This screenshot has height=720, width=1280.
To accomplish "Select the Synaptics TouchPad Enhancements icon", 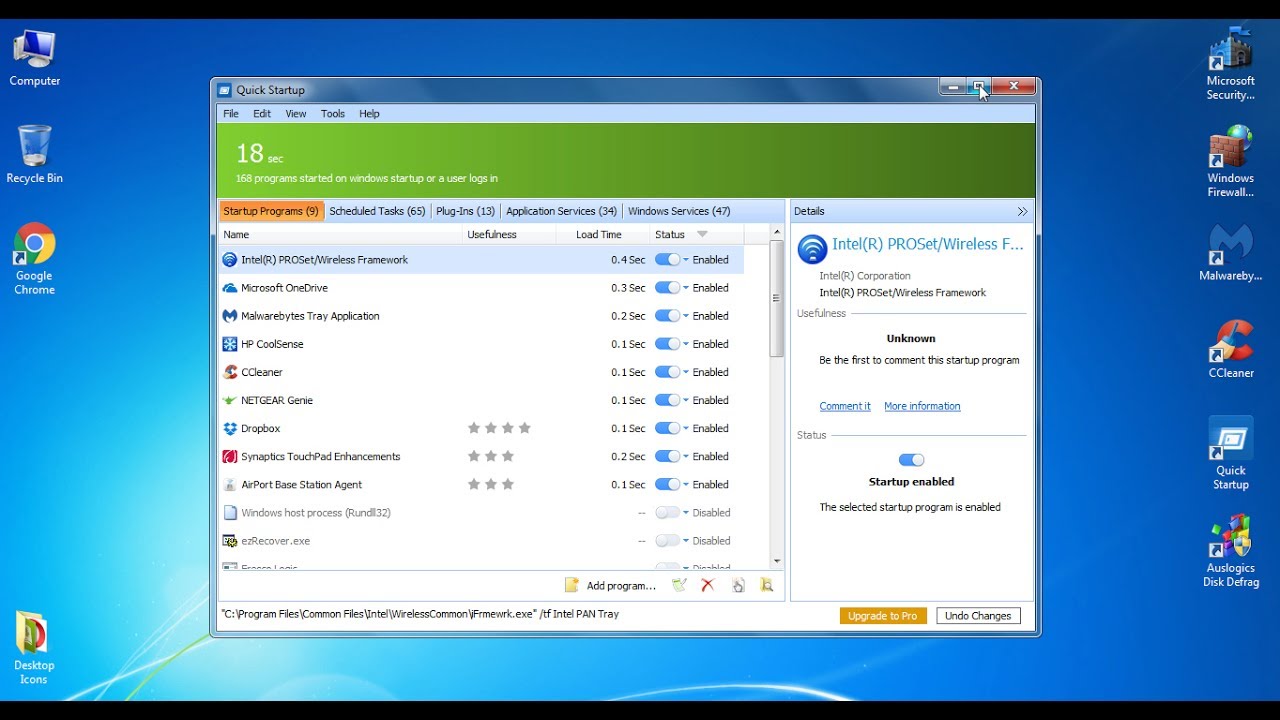I will click(230, 456).
